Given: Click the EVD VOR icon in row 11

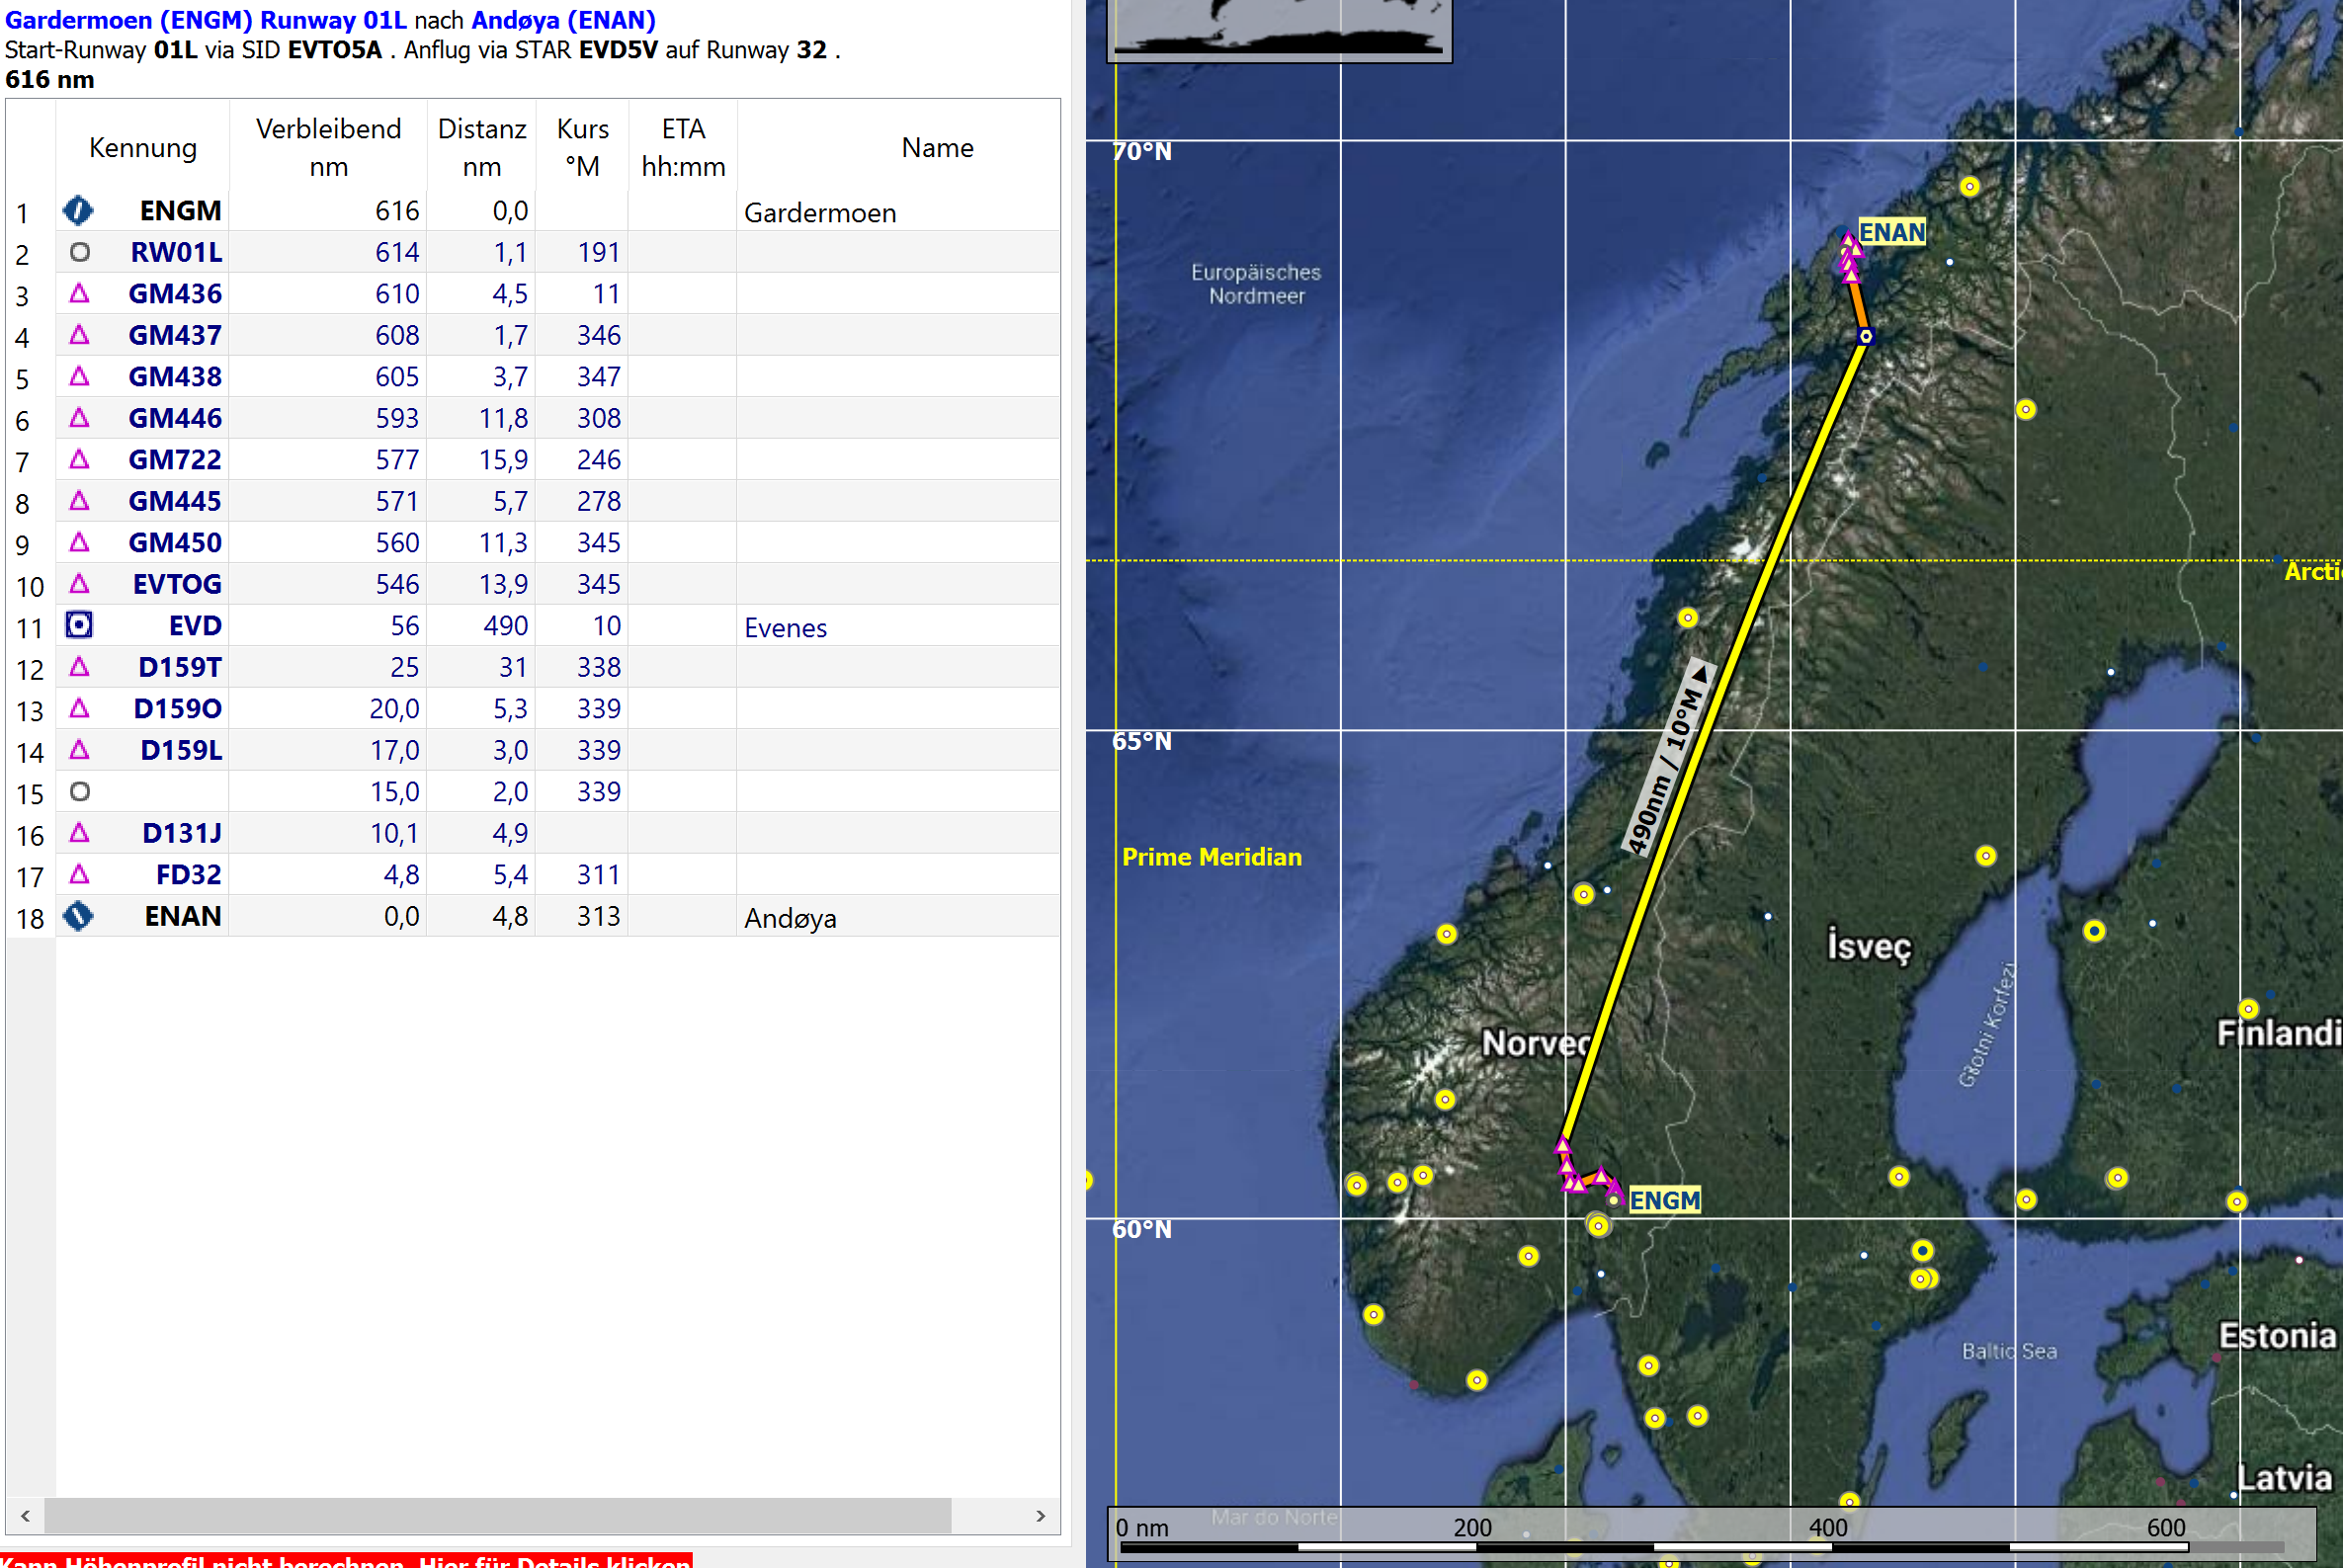Looking at the screenshot, I should click(x=79, y=625).
